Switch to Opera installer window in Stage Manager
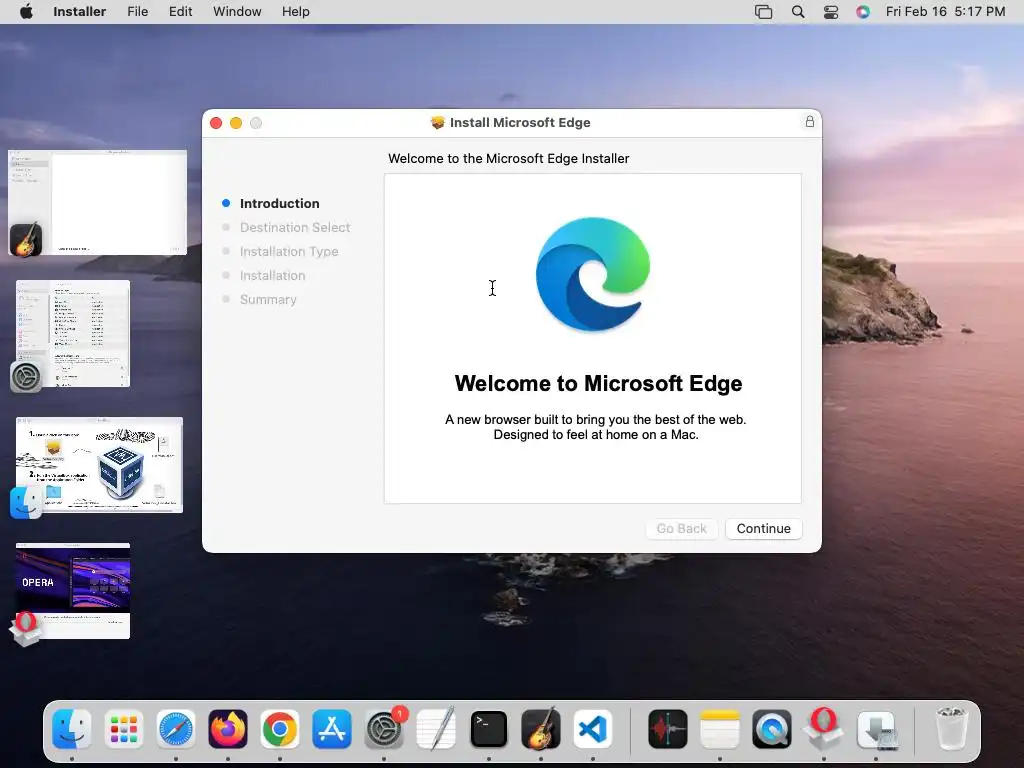Viewport: 1024px width, 768px height. click(x=72, y=592)
